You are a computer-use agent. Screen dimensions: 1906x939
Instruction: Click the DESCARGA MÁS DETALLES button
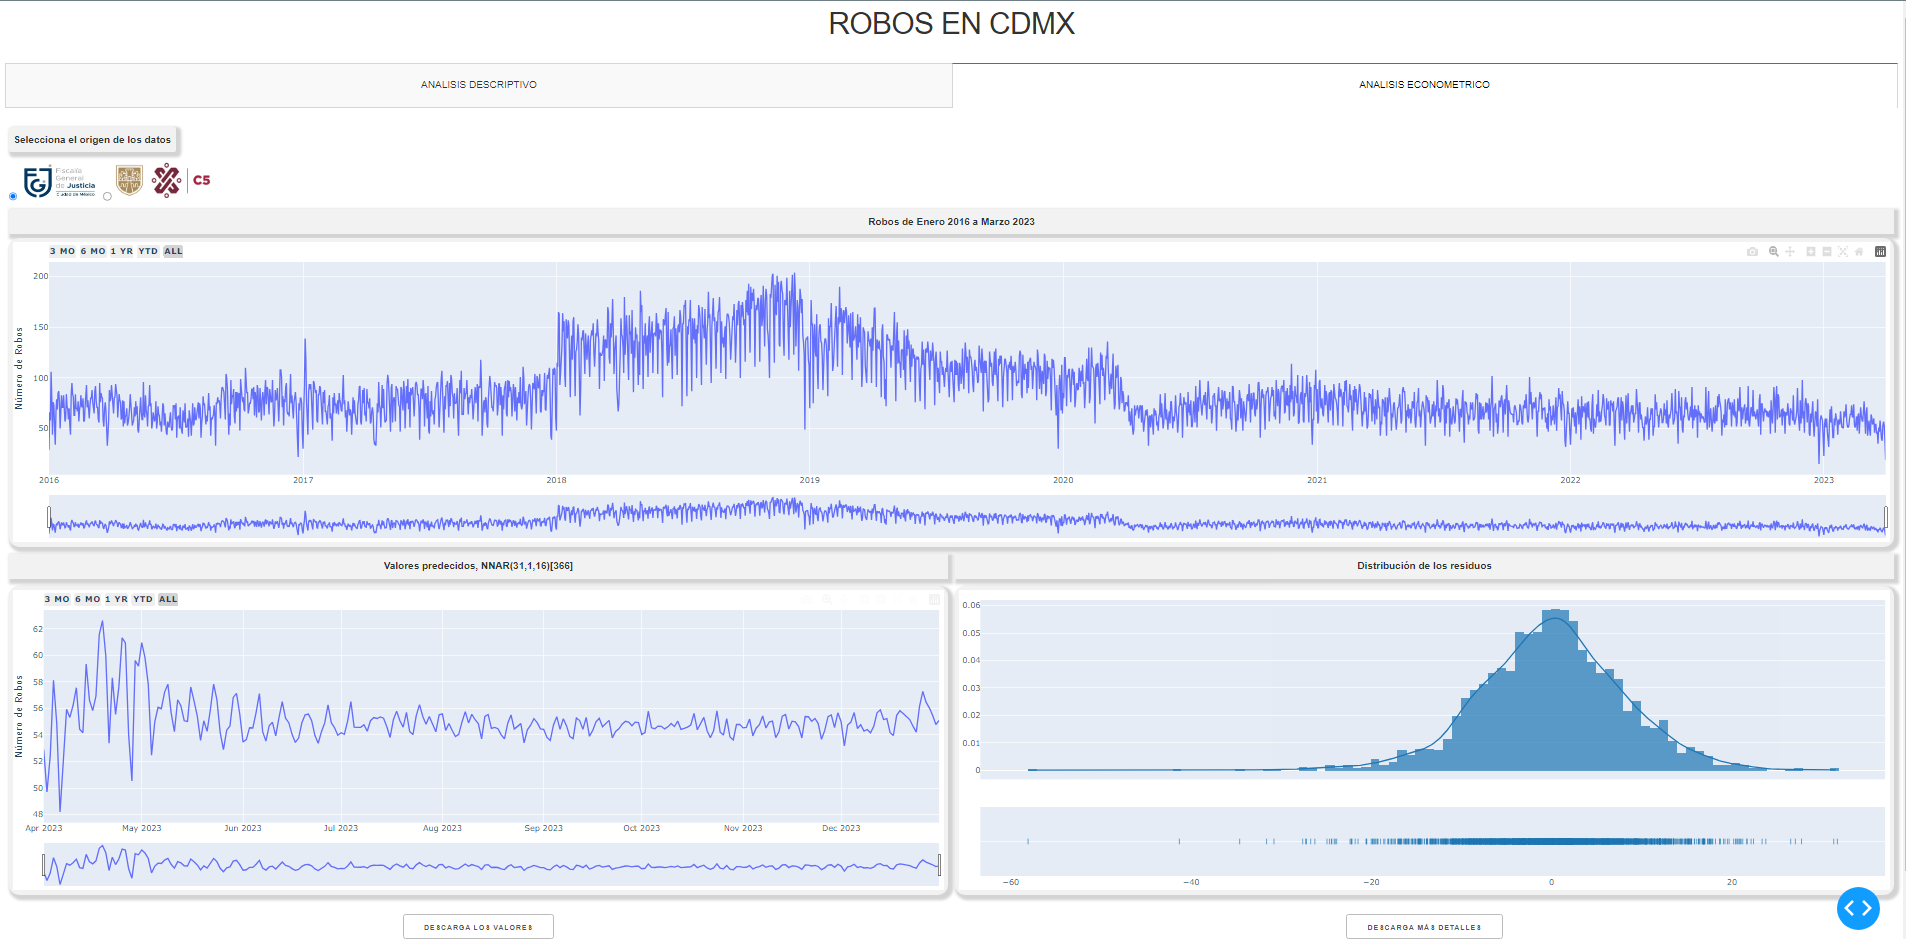(x=1424, y=927)
